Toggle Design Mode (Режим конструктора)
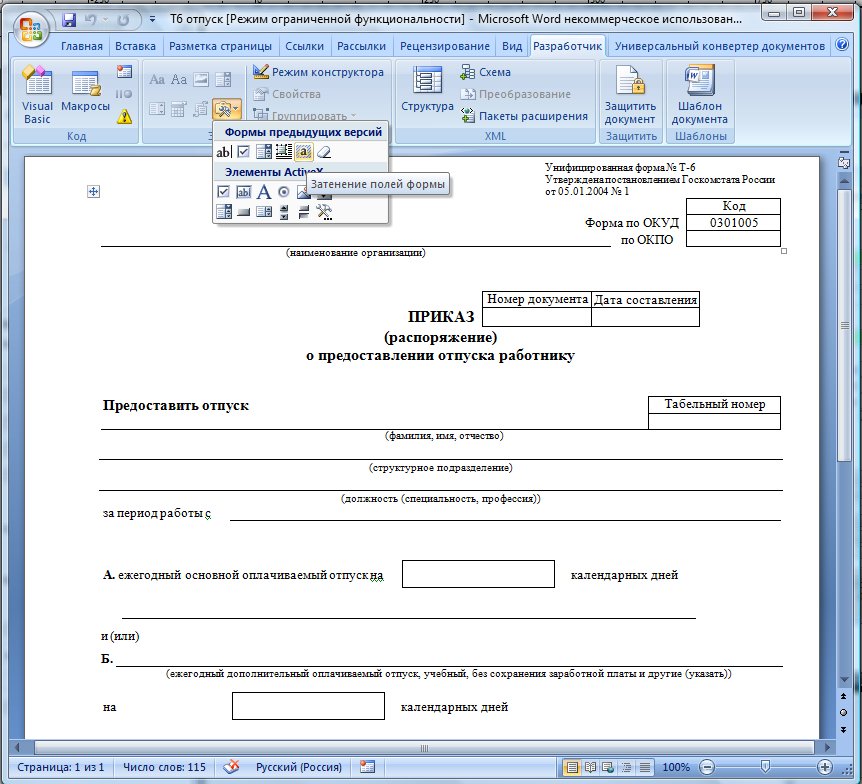862x784 pixels. pyautogui.click(x=318, y=72)
